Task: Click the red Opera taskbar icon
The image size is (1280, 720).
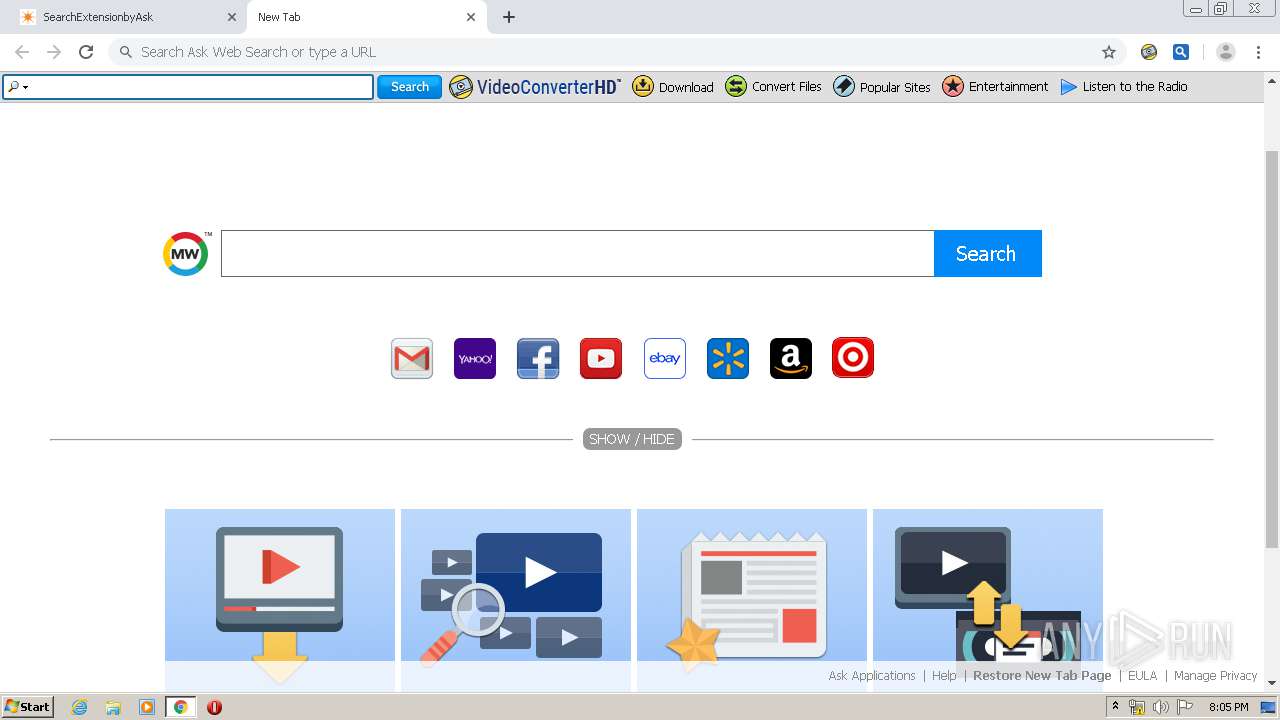Action: [x=214, y=707]
